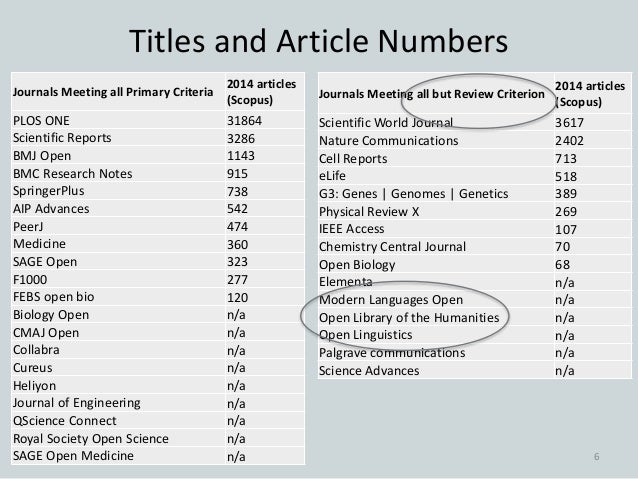
Task: Select the 'IEEE Access' entry
Action: (x=352, y=229)
